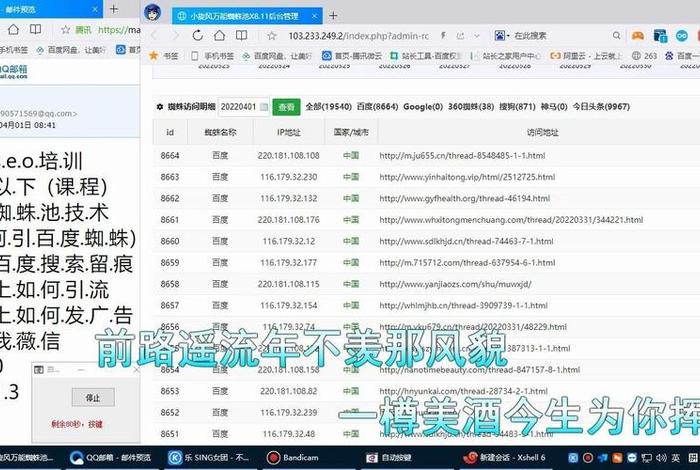Open the game controller extension icon

(638, 35)
